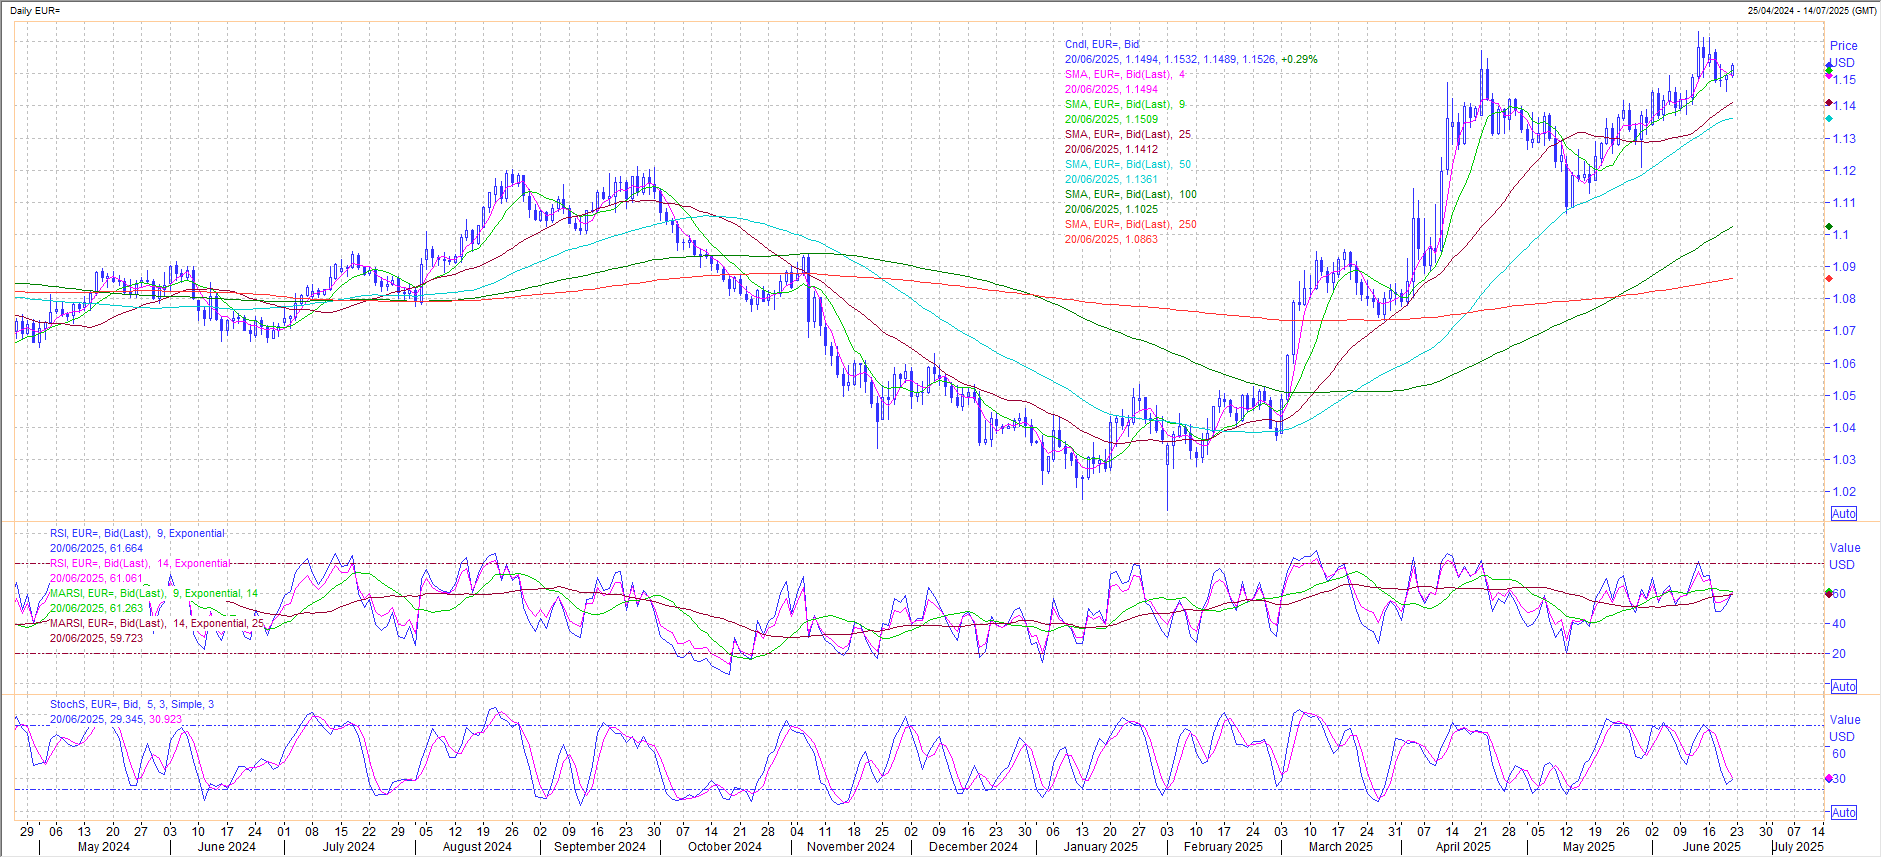
Task: Click the Auto button on the RSI pane
Action: point(1844,687)
